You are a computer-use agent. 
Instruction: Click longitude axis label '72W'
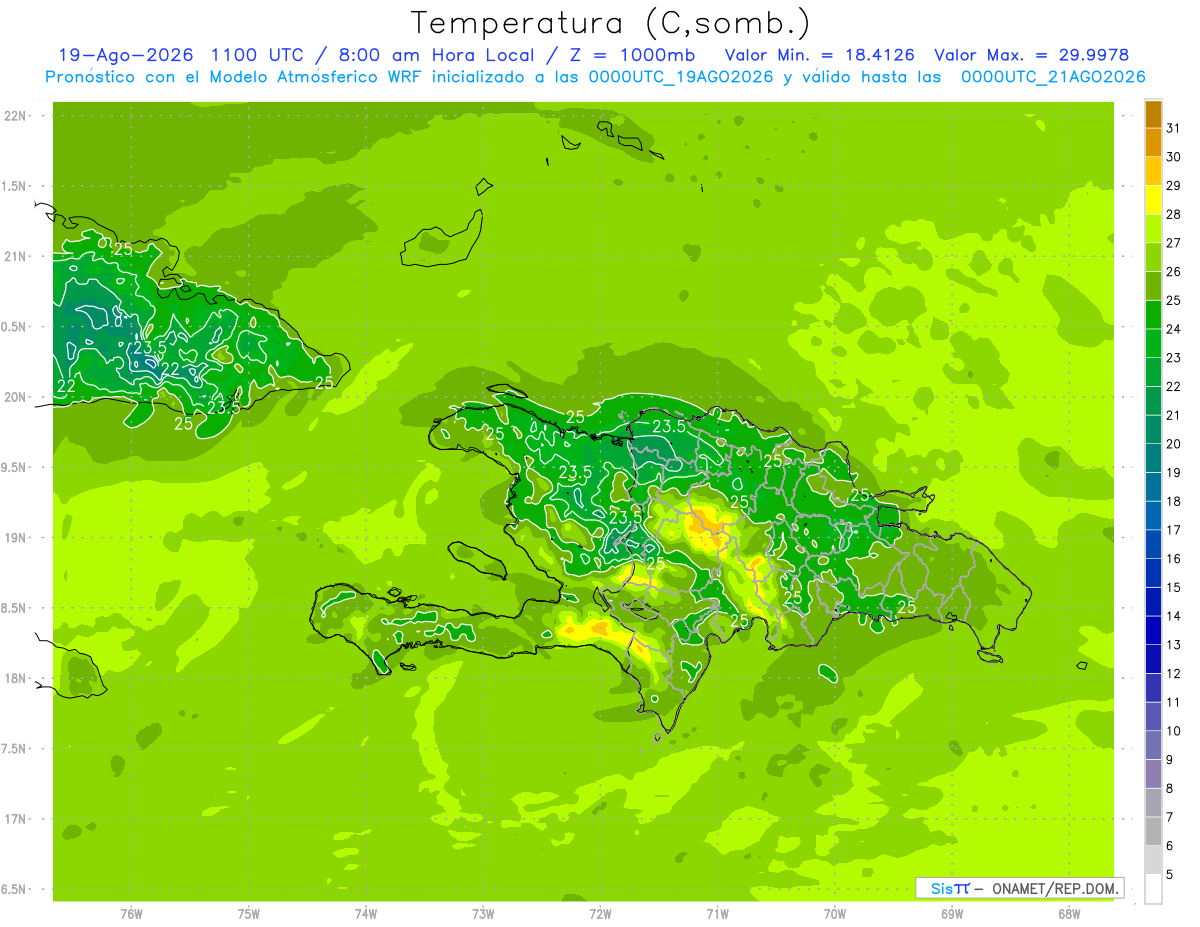pyautogui.click(x=600, y=913)
